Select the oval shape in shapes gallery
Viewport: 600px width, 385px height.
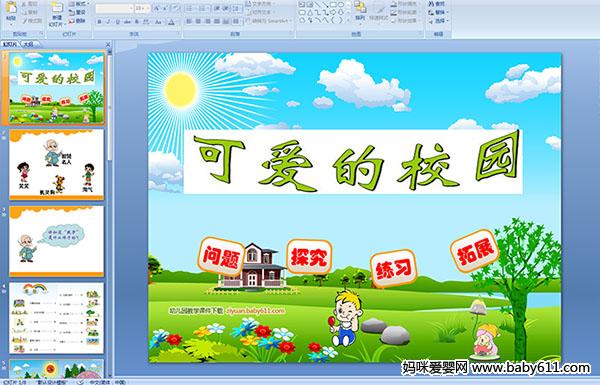(342, 5)
